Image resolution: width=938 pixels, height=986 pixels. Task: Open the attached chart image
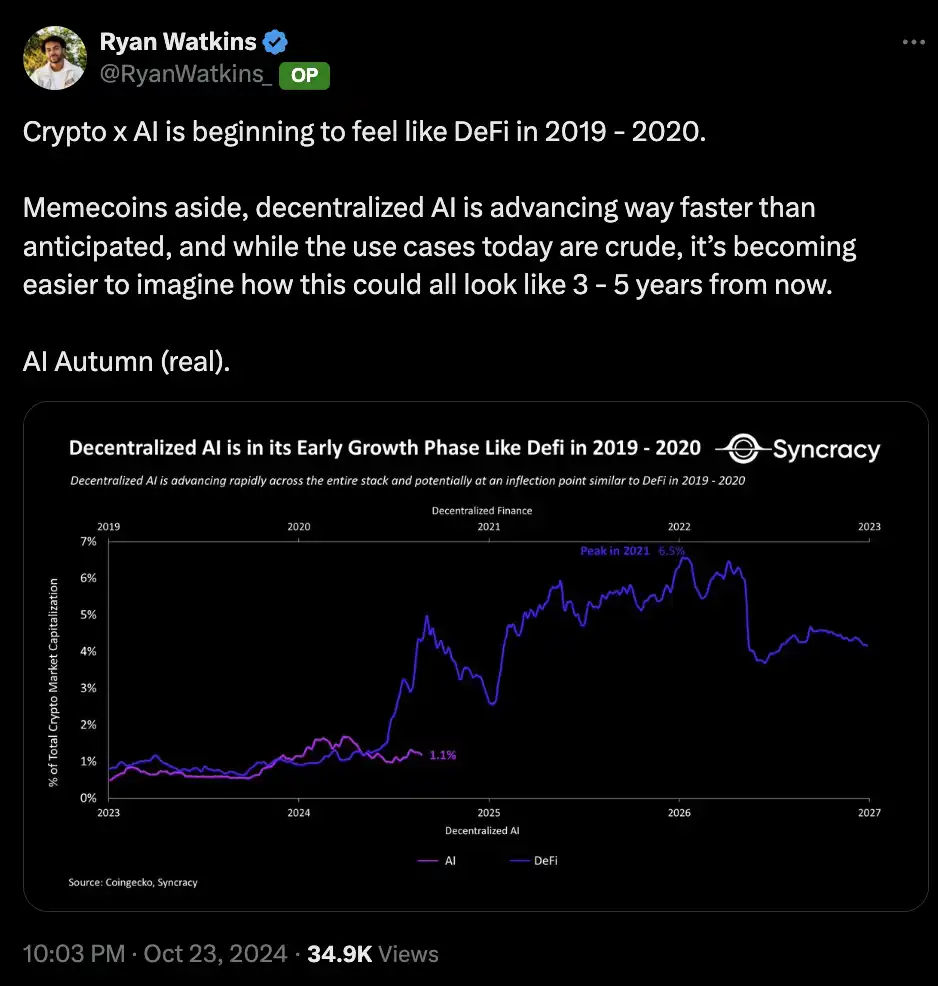pos(476,680)
